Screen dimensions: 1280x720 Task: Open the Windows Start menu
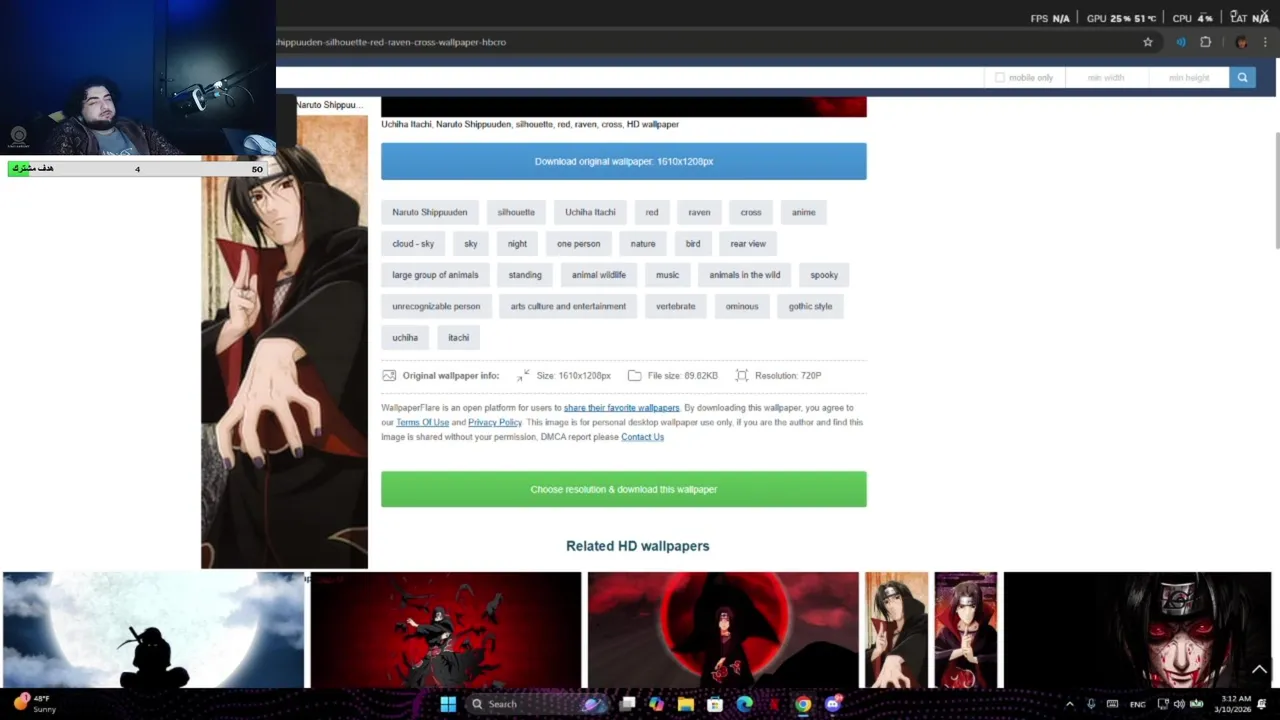448,704
